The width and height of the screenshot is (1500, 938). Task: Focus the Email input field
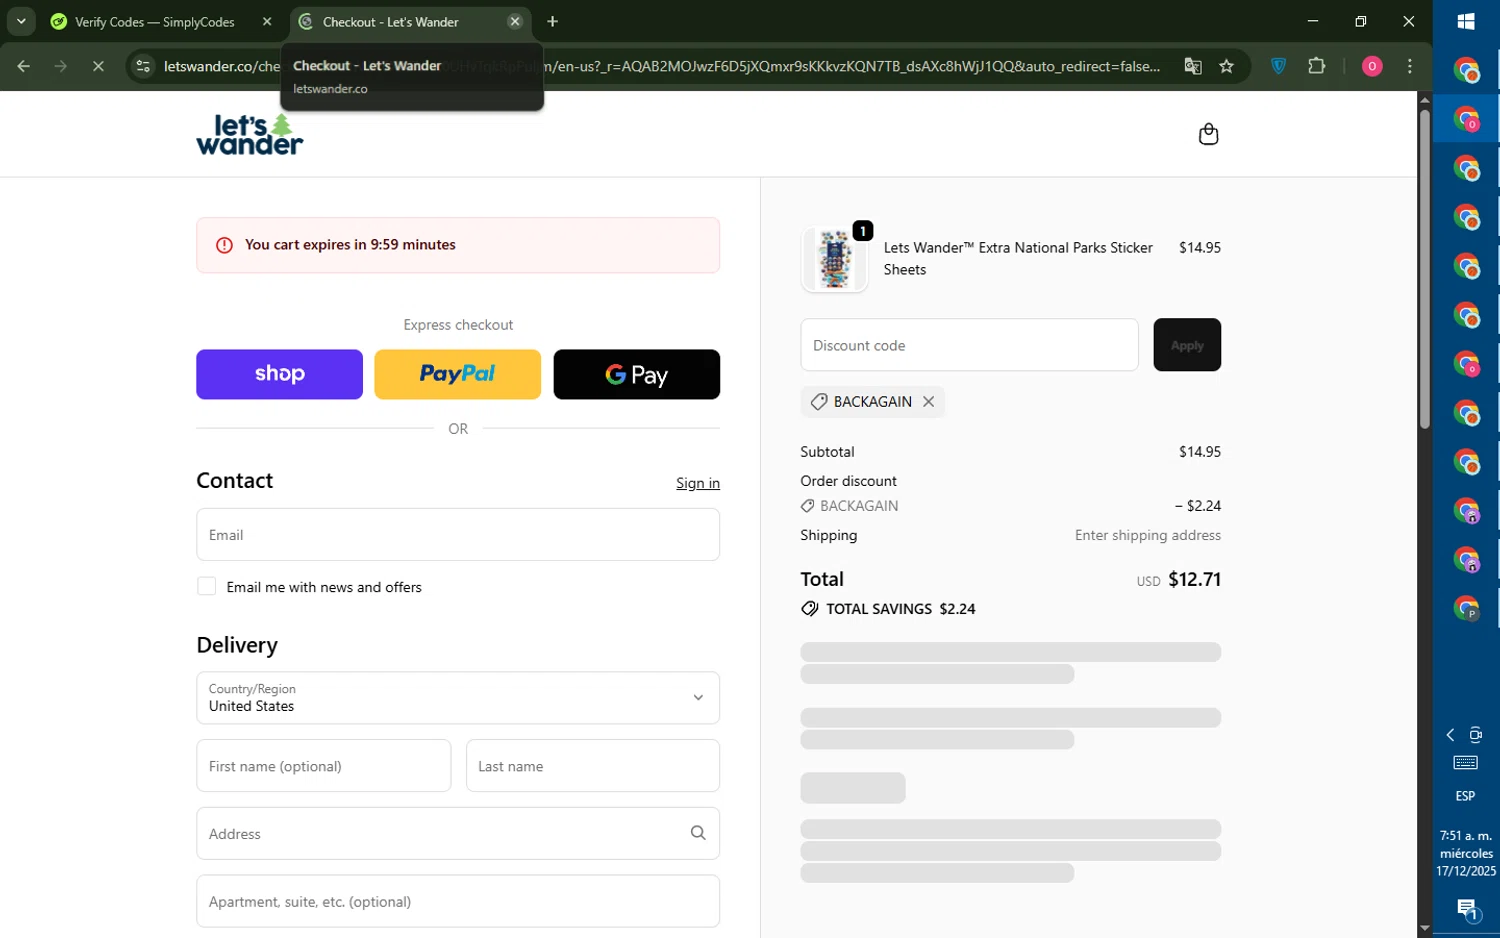458,534
